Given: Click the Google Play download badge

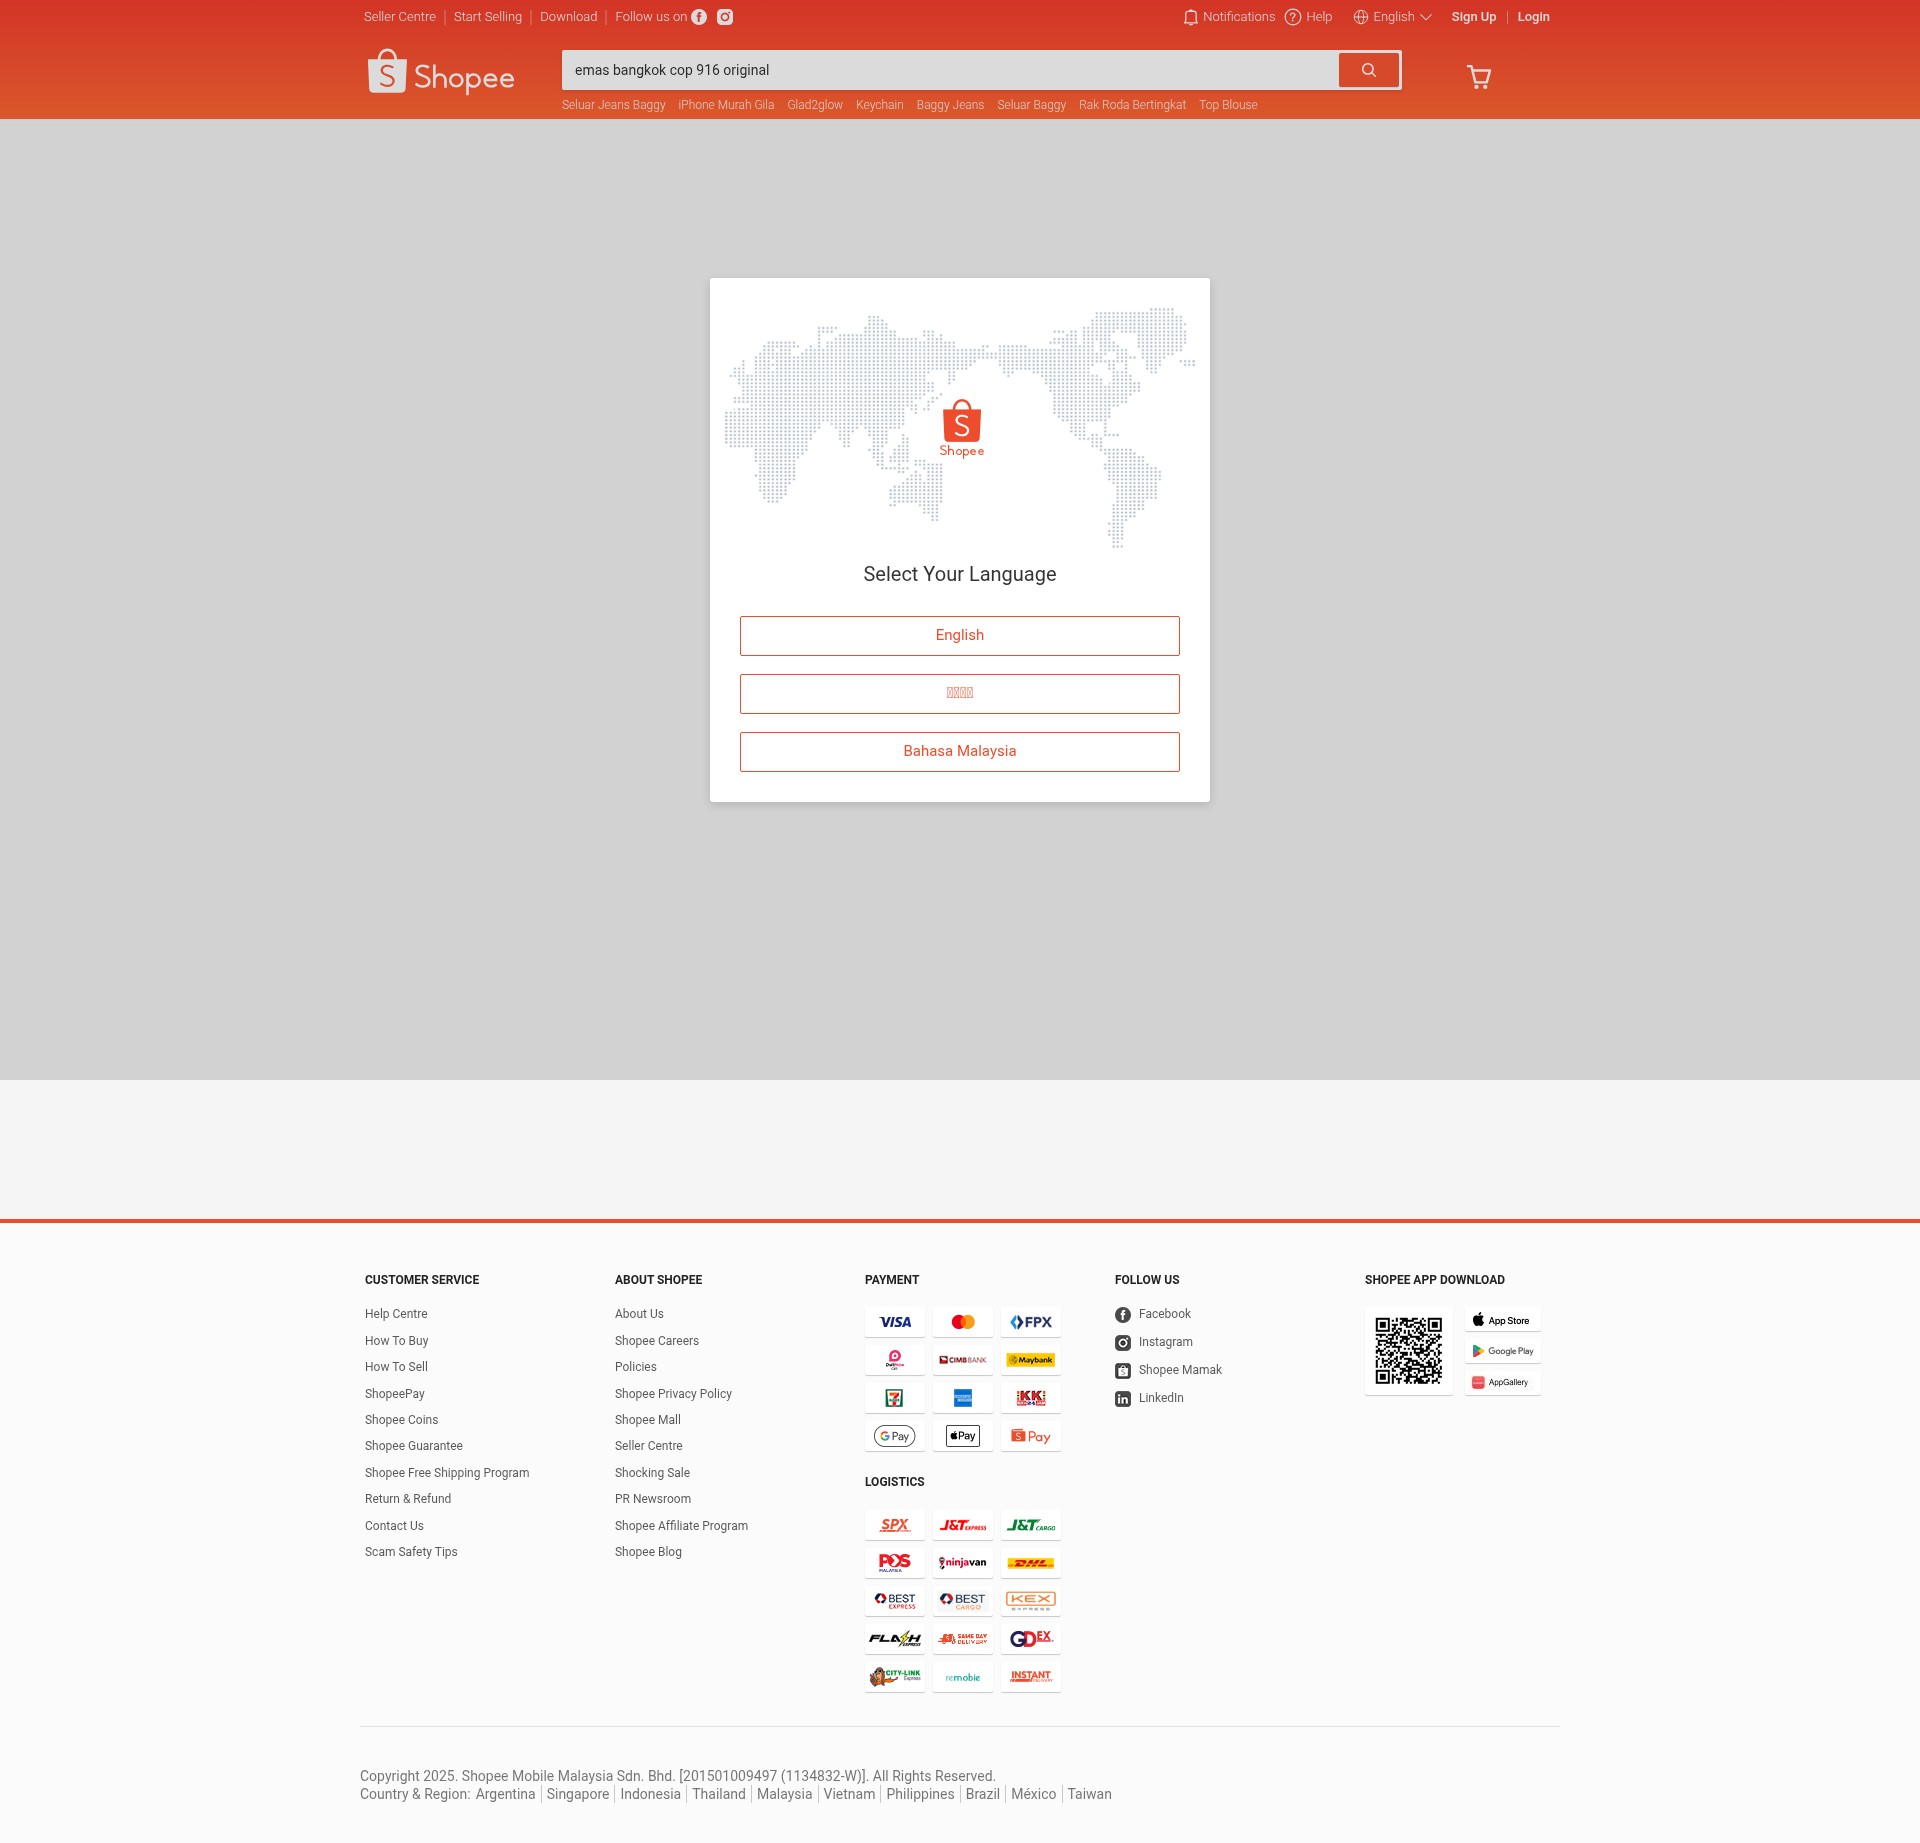Looking at the screenshot, I should [1503, 1351].
